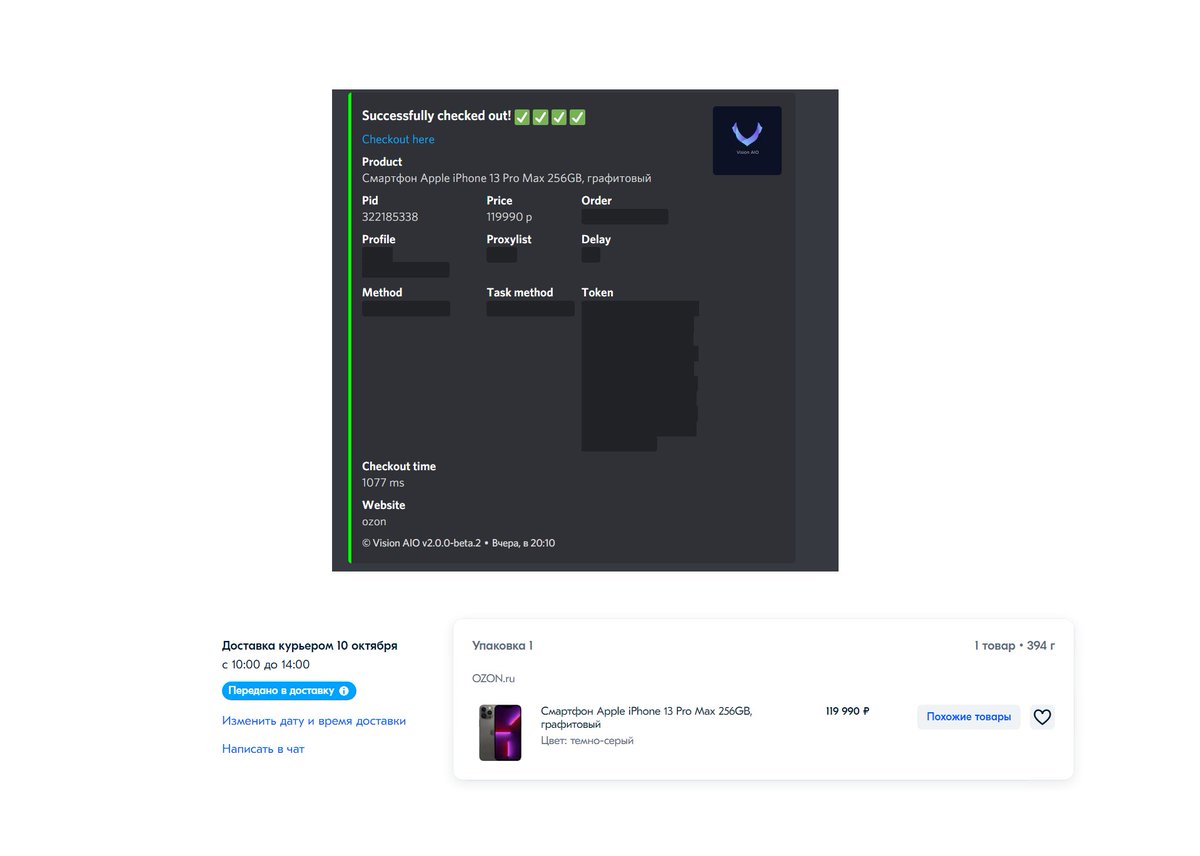Select the website value 'ozon'

(374, 522)
